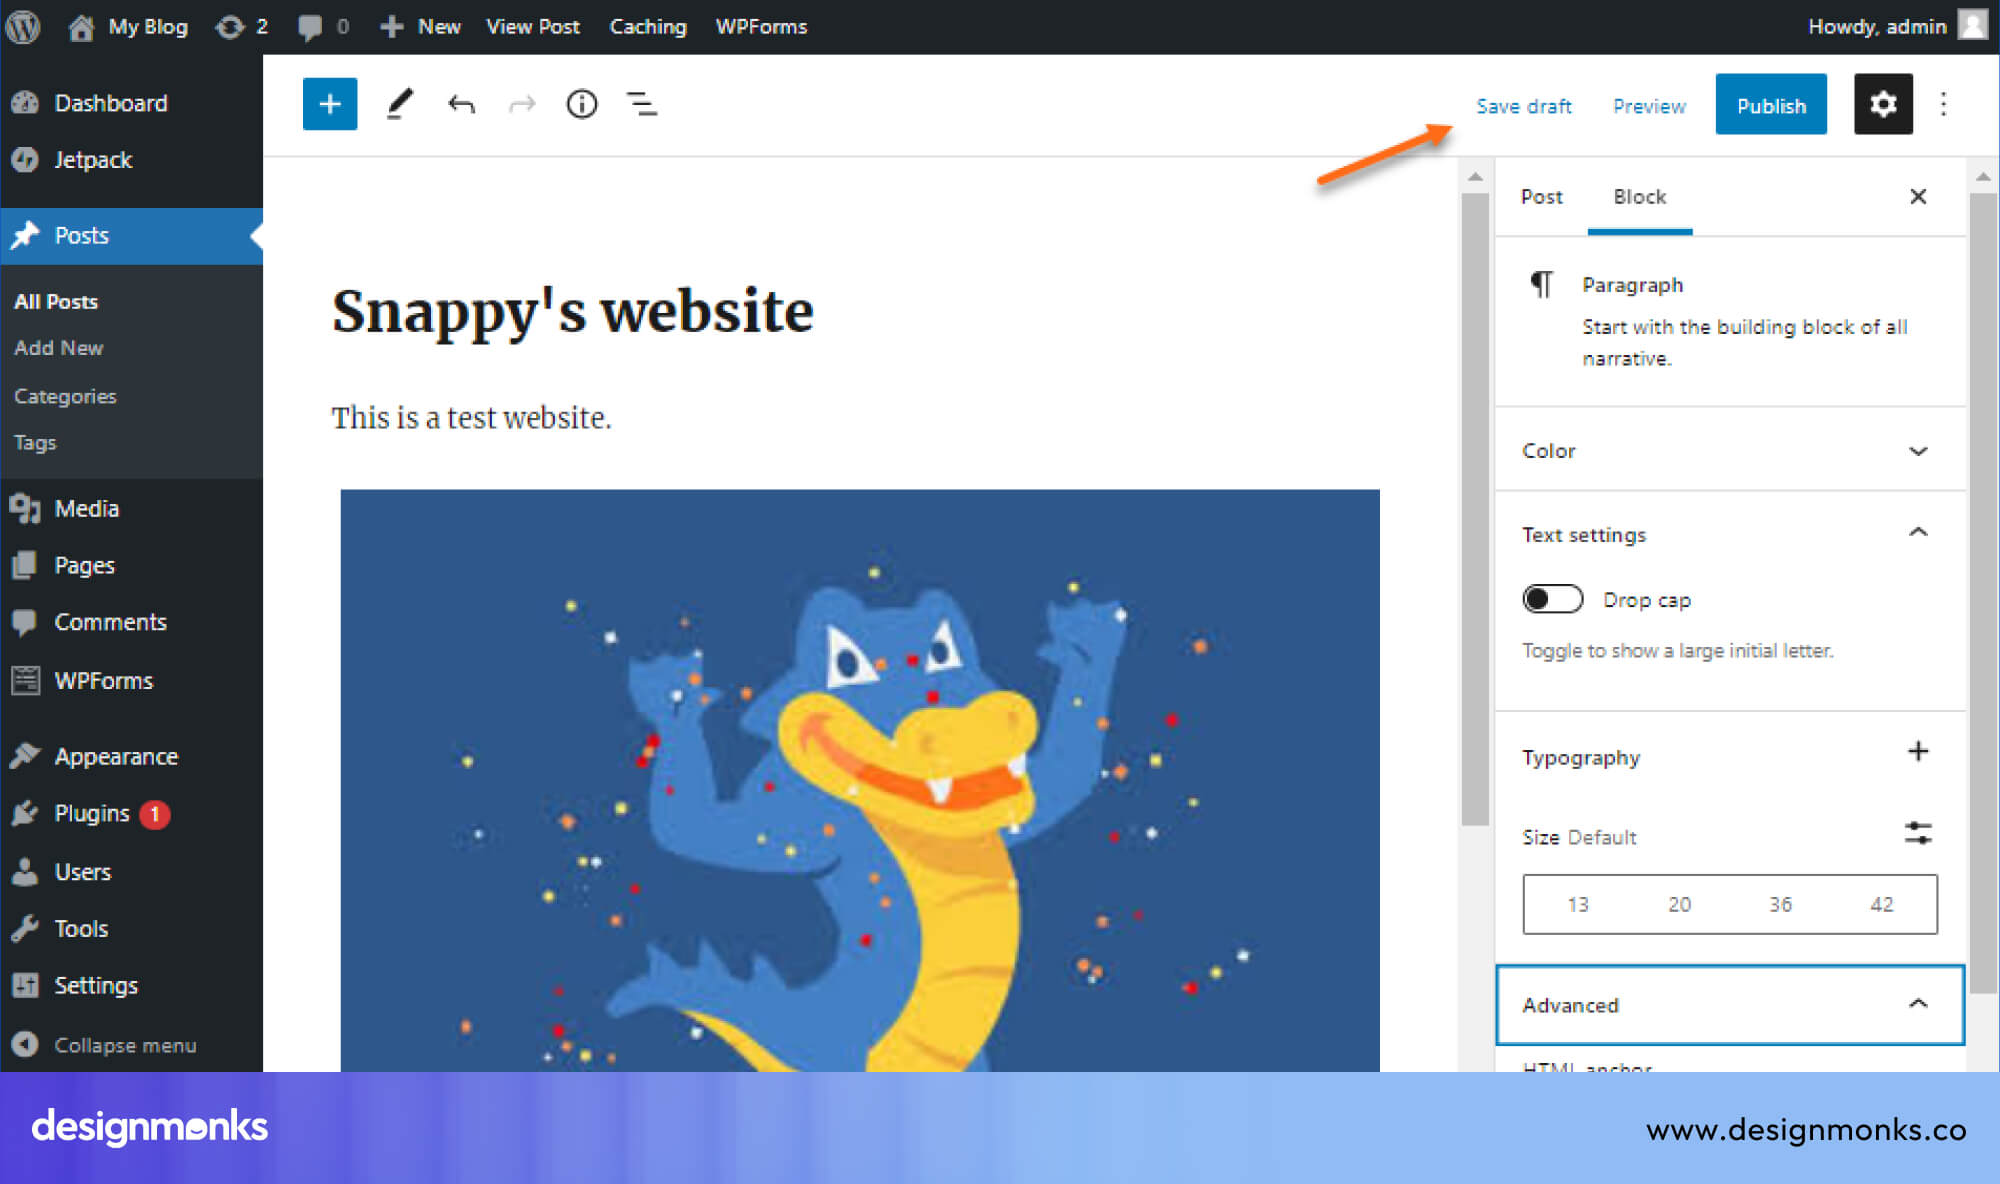Expand the Color panel chevron
The height and width of the screenshot is (1184, 2000).
(1918, 451)
